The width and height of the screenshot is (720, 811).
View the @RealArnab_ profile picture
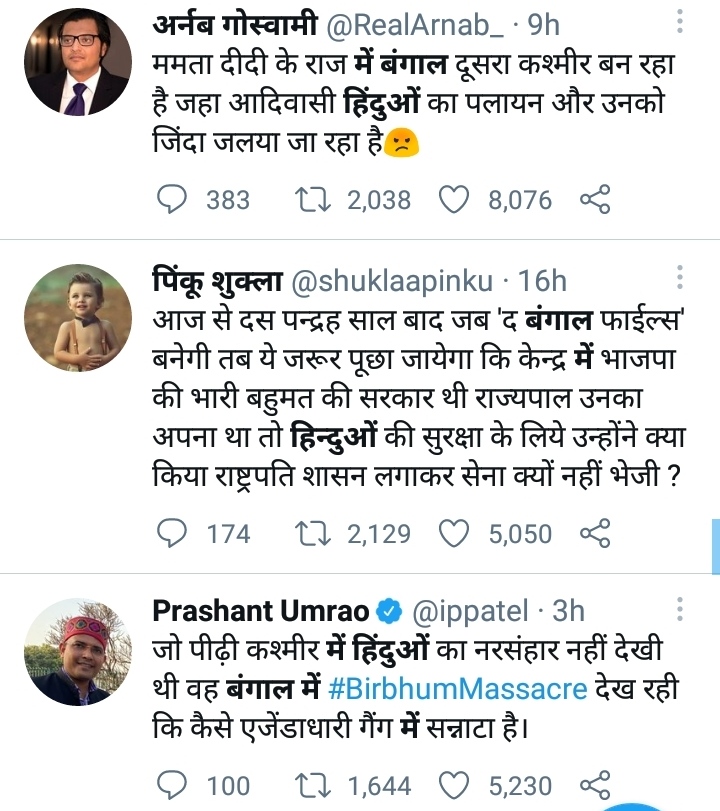(79, 77)
